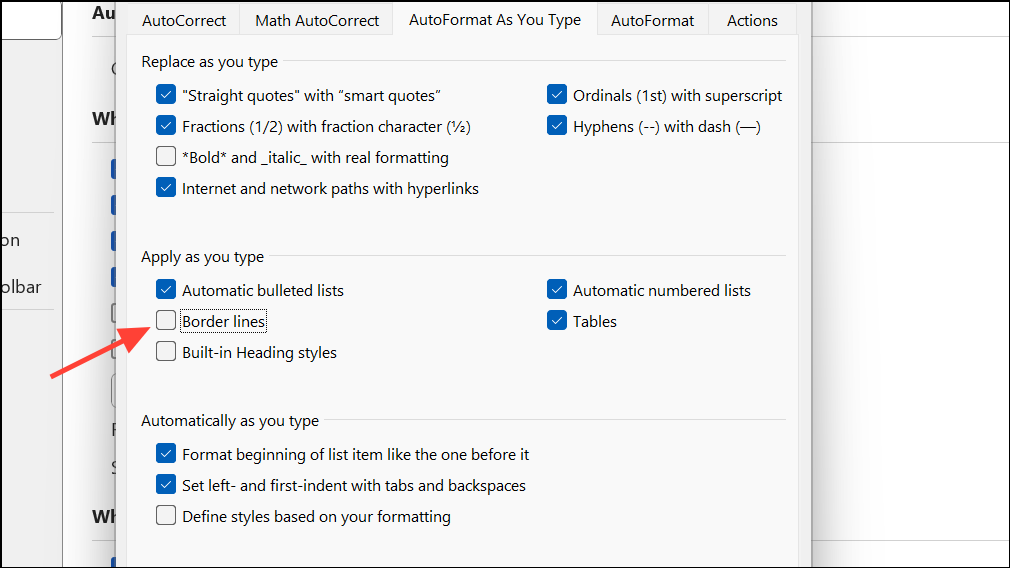Open the Math AutoCorrect tab
This screenshot has height=568, width=1010.
pyautogui.click(x=317, y=20)
